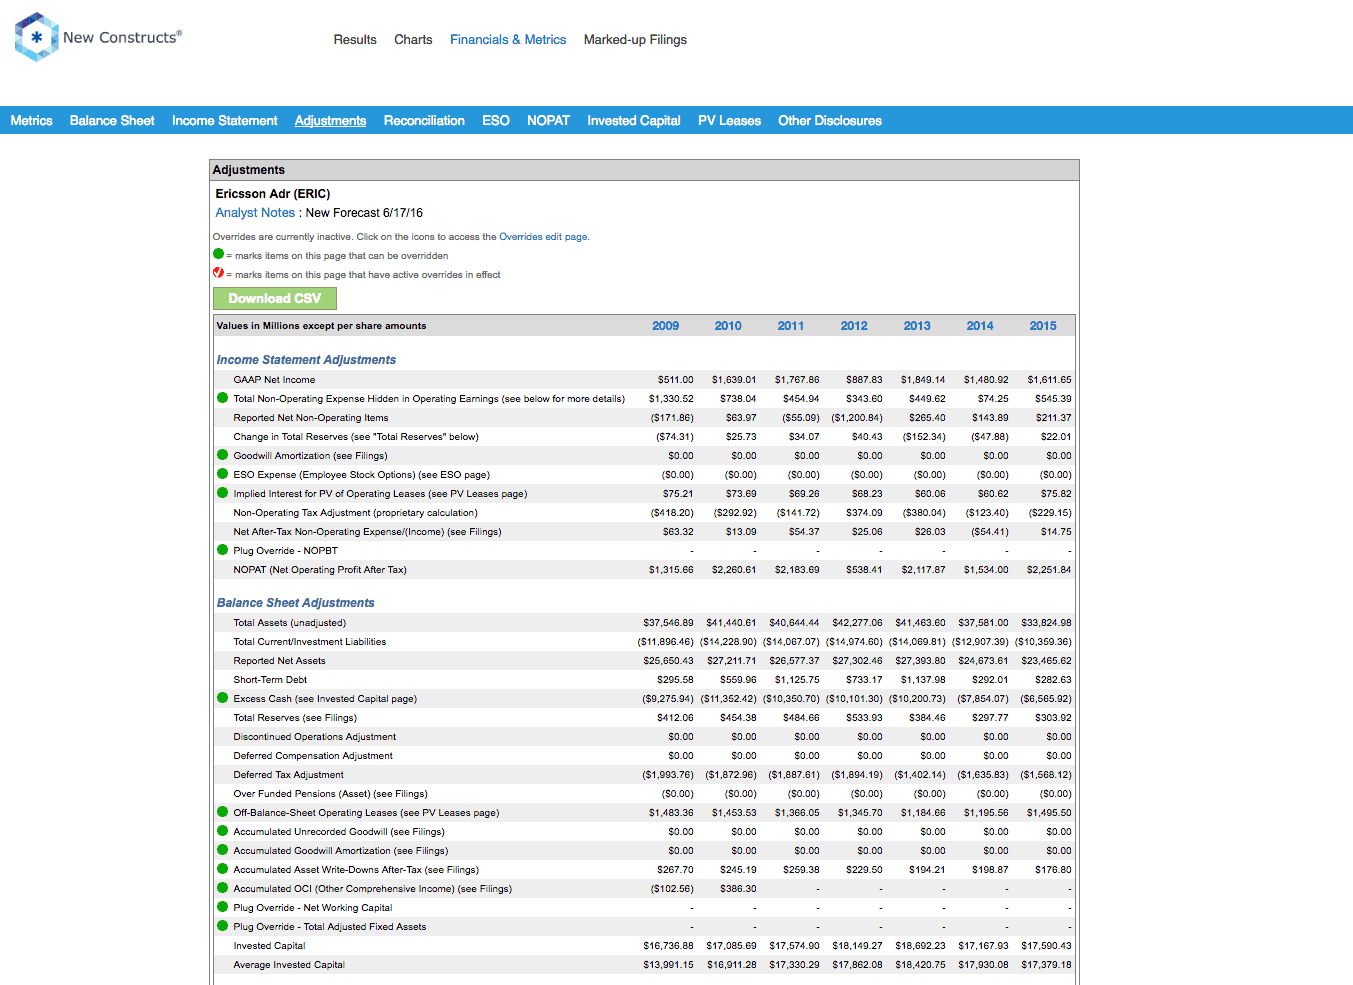
Task: Click 2015 NOPAT value $2,251.84
Action: 1049,570
